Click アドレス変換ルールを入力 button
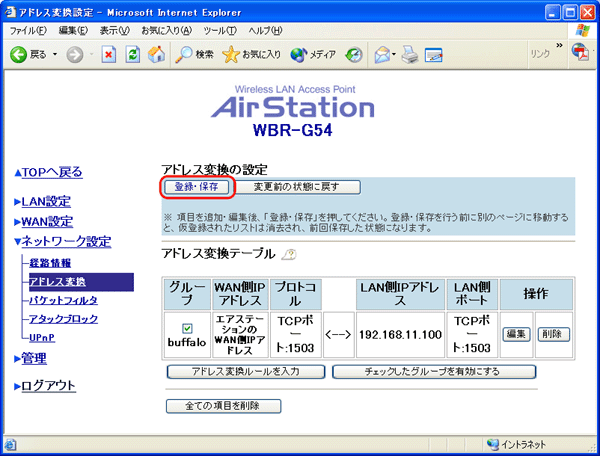This screenshot has width=600, height=456. pyautogui.click(x=246, y=372)
